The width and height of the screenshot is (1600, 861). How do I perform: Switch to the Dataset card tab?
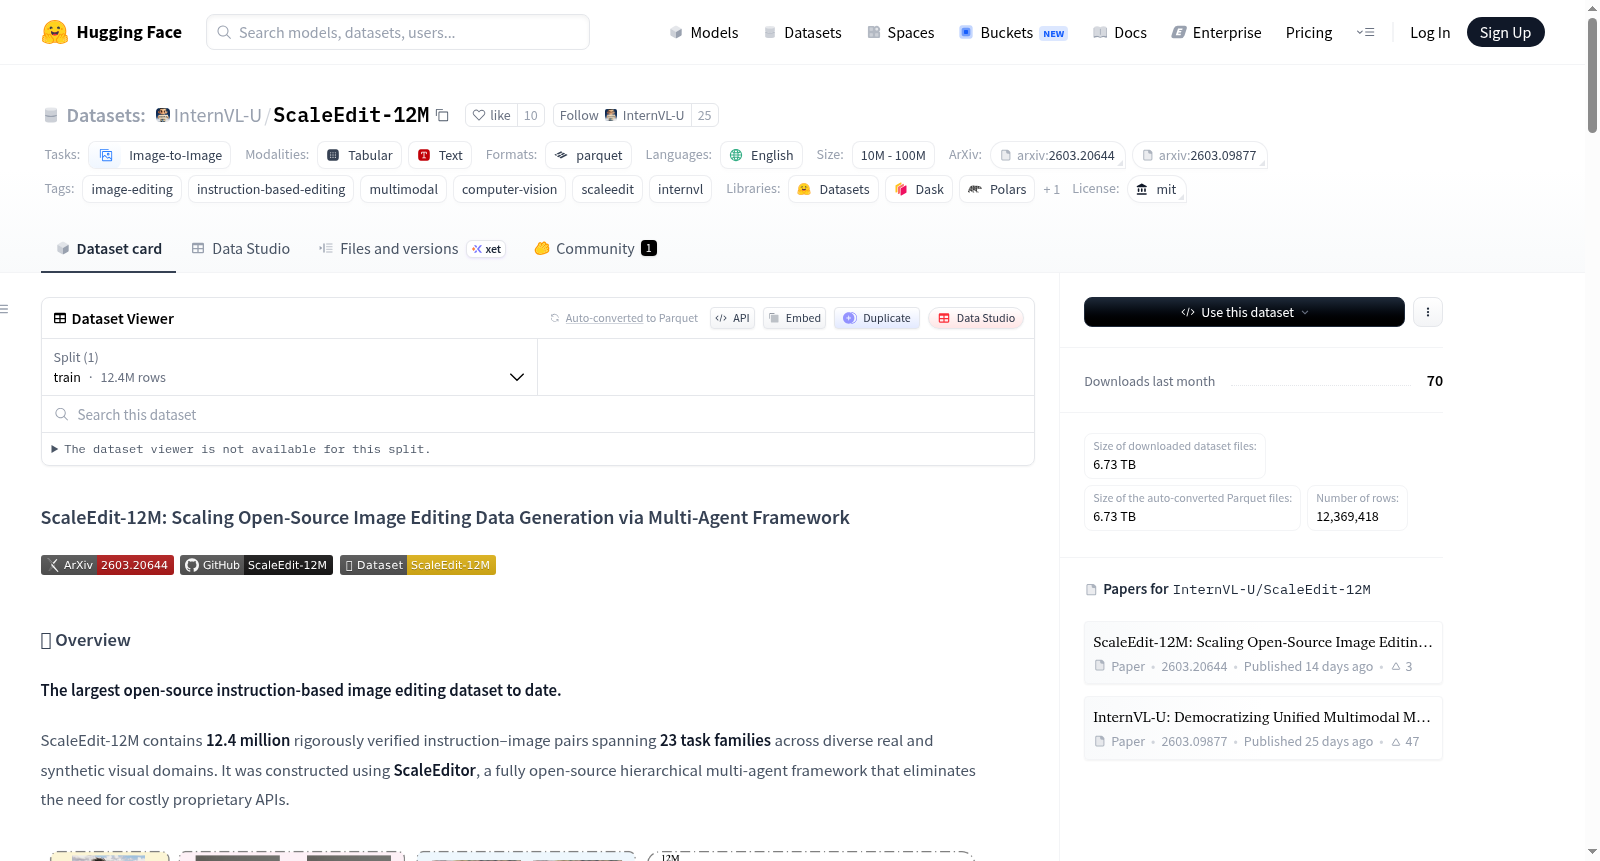pos(108,249)
